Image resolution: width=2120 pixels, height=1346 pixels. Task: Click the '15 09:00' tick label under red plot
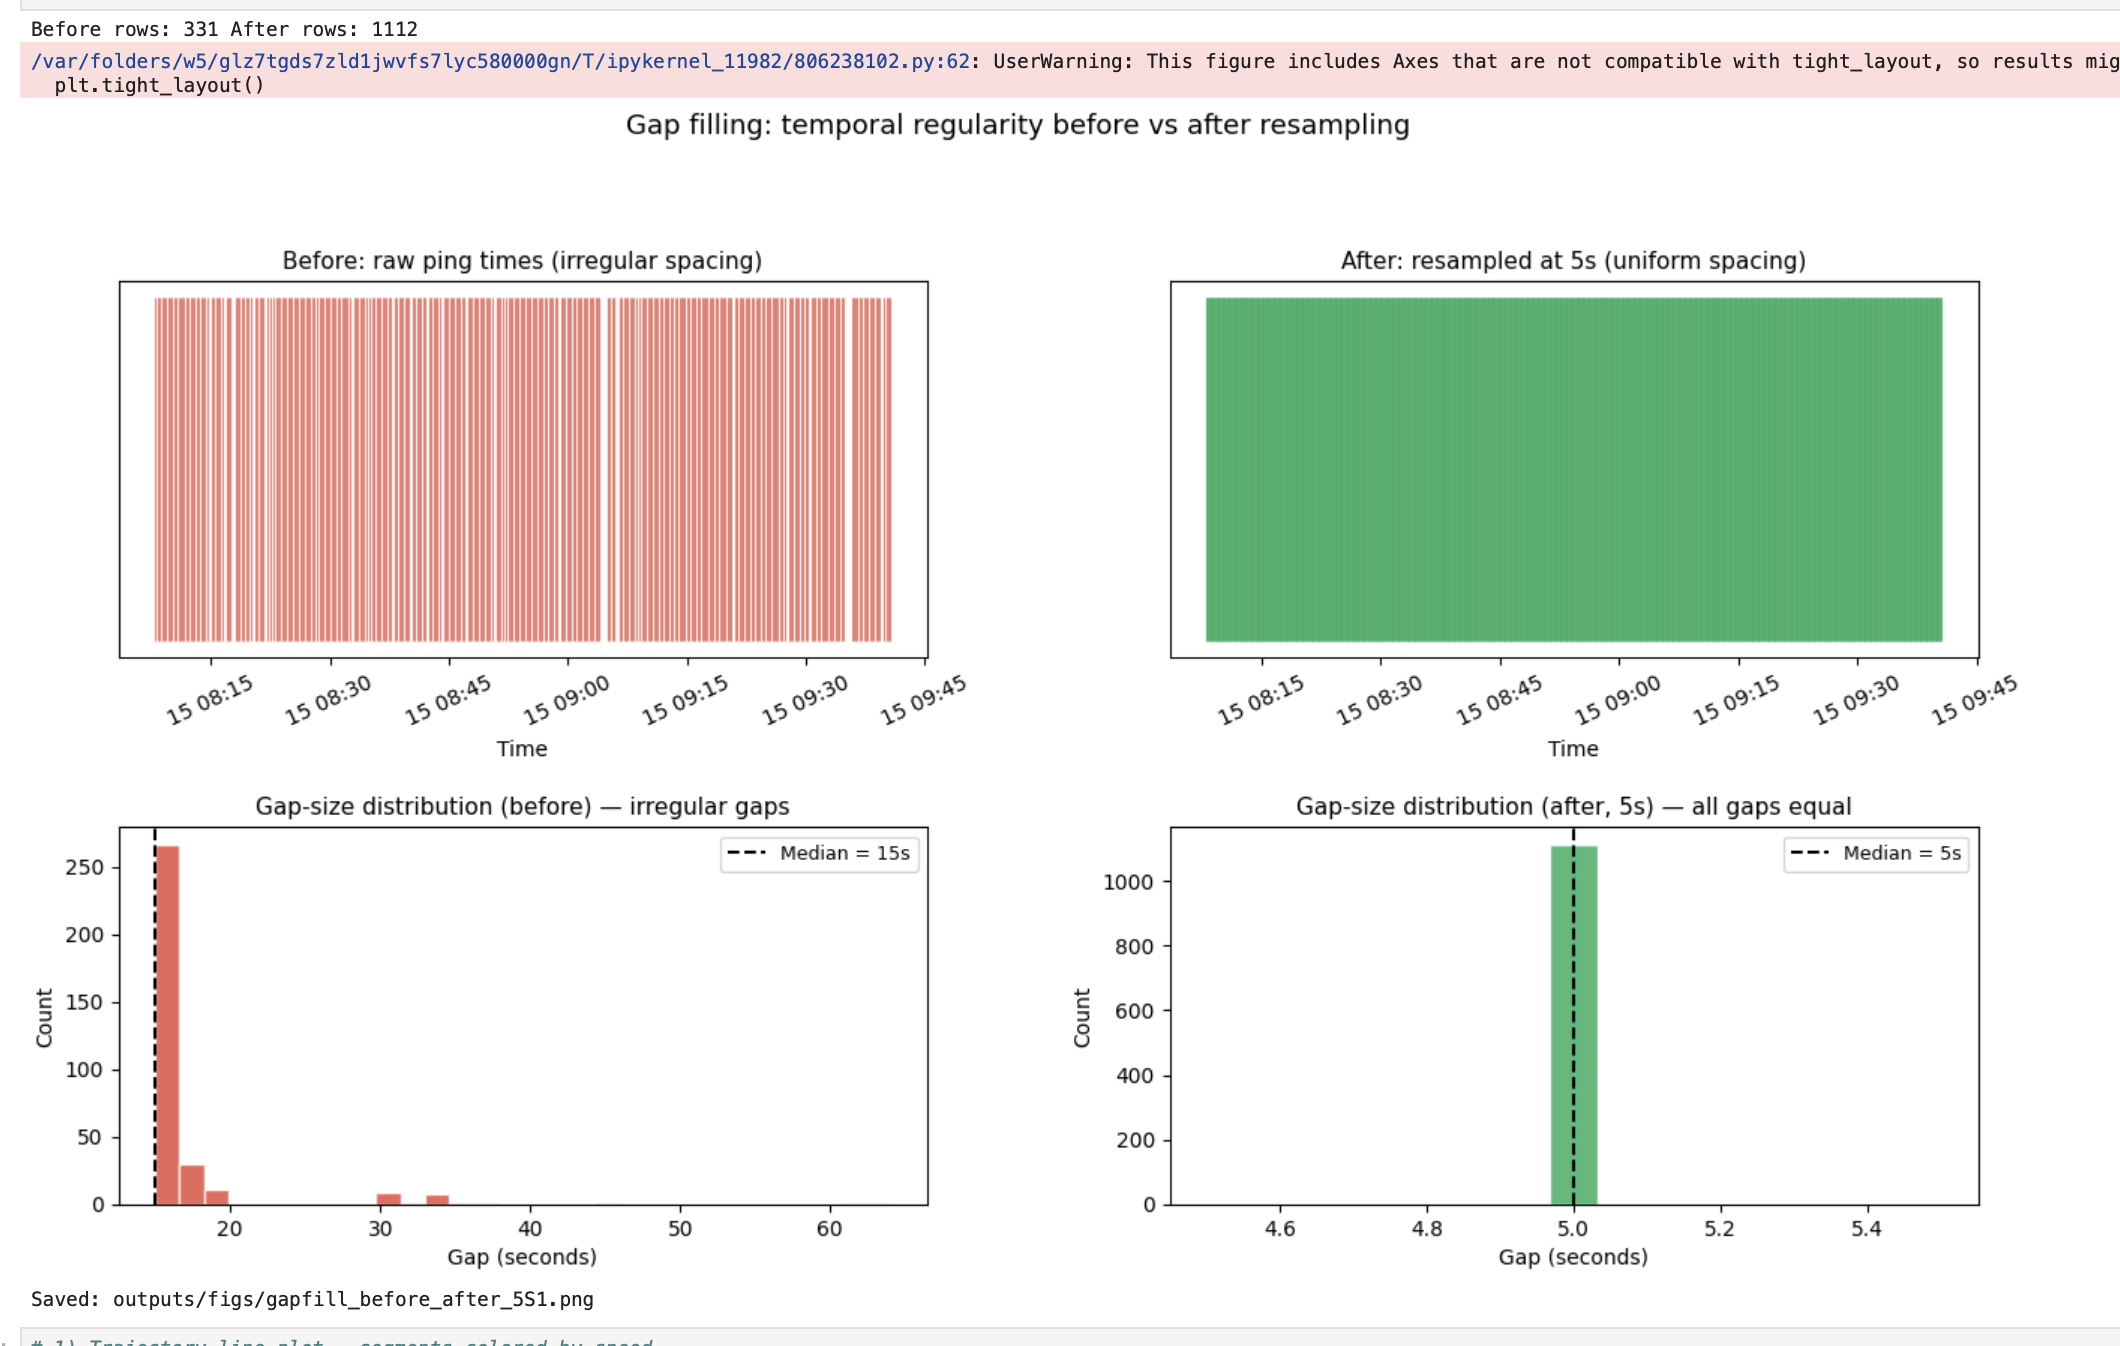566,699
